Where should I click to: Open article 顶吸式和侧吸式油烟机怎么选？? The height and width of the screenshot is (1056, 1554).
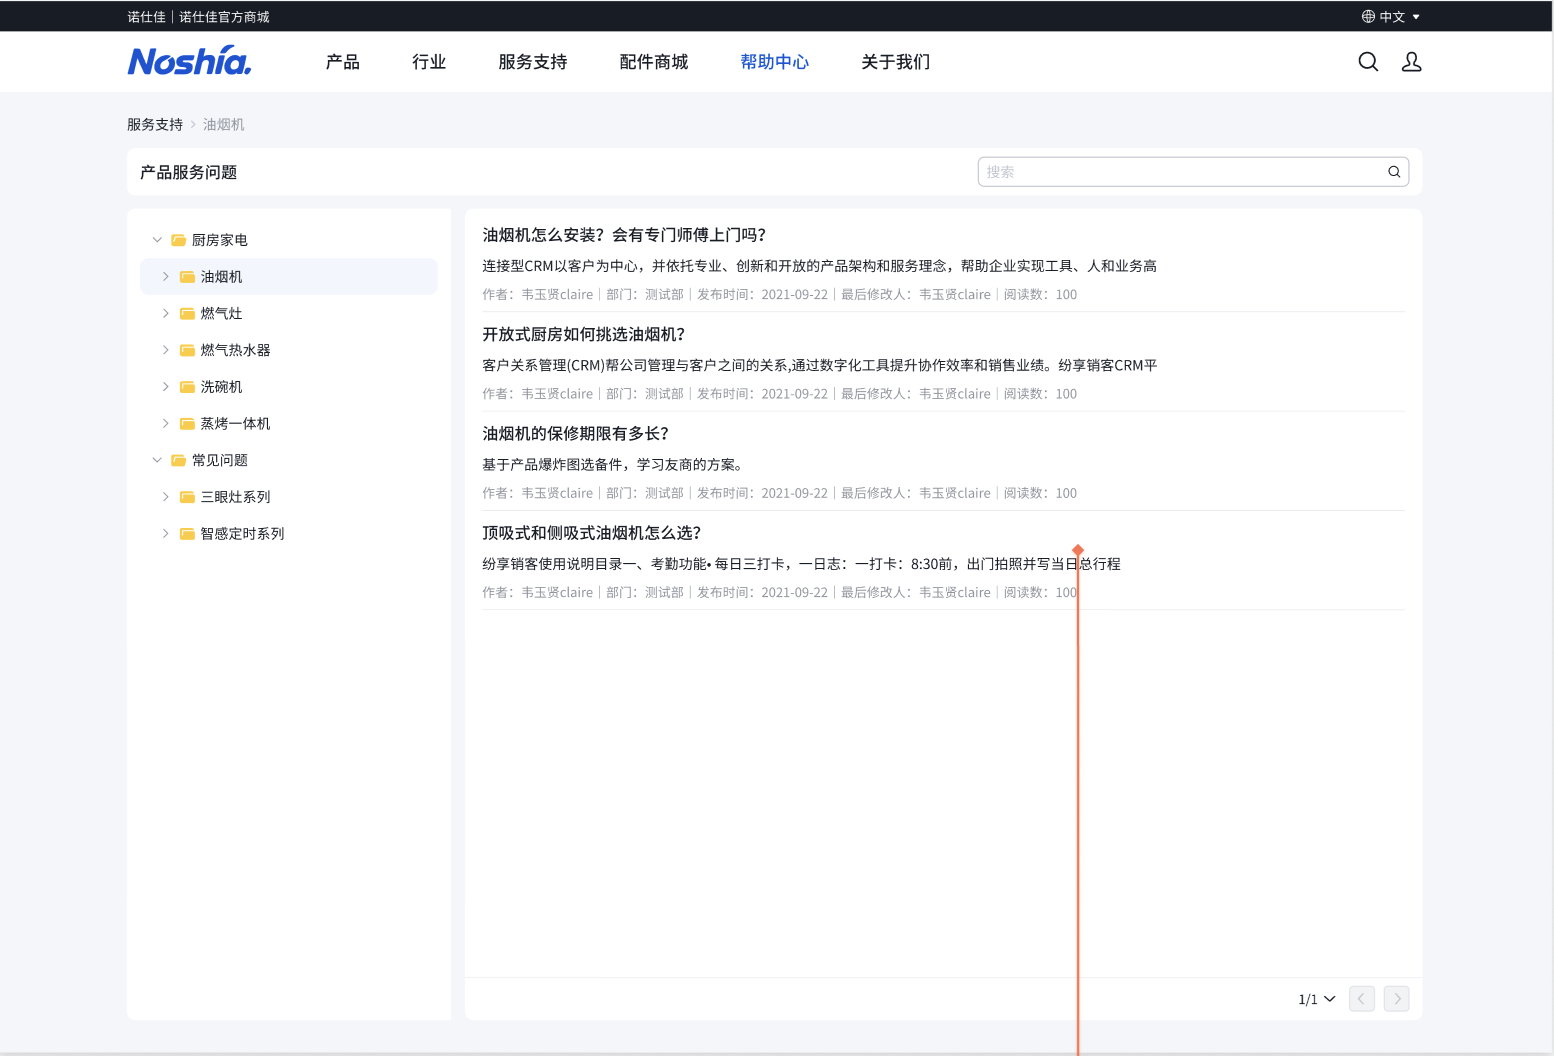click(x=592, y=533)
